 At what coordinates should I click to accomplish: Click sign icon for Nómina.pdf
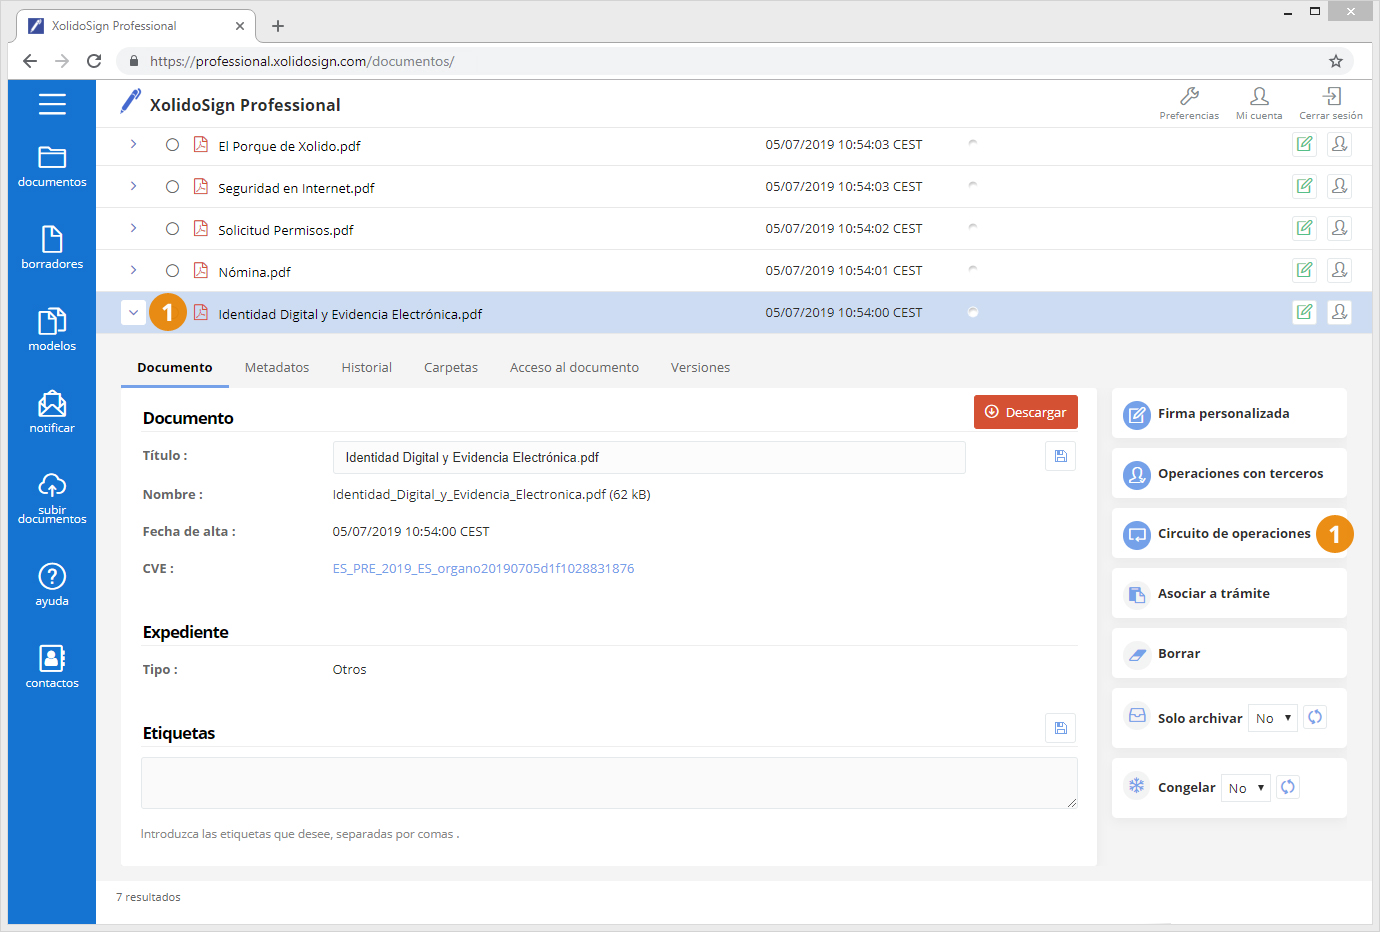pos(1304,270)
